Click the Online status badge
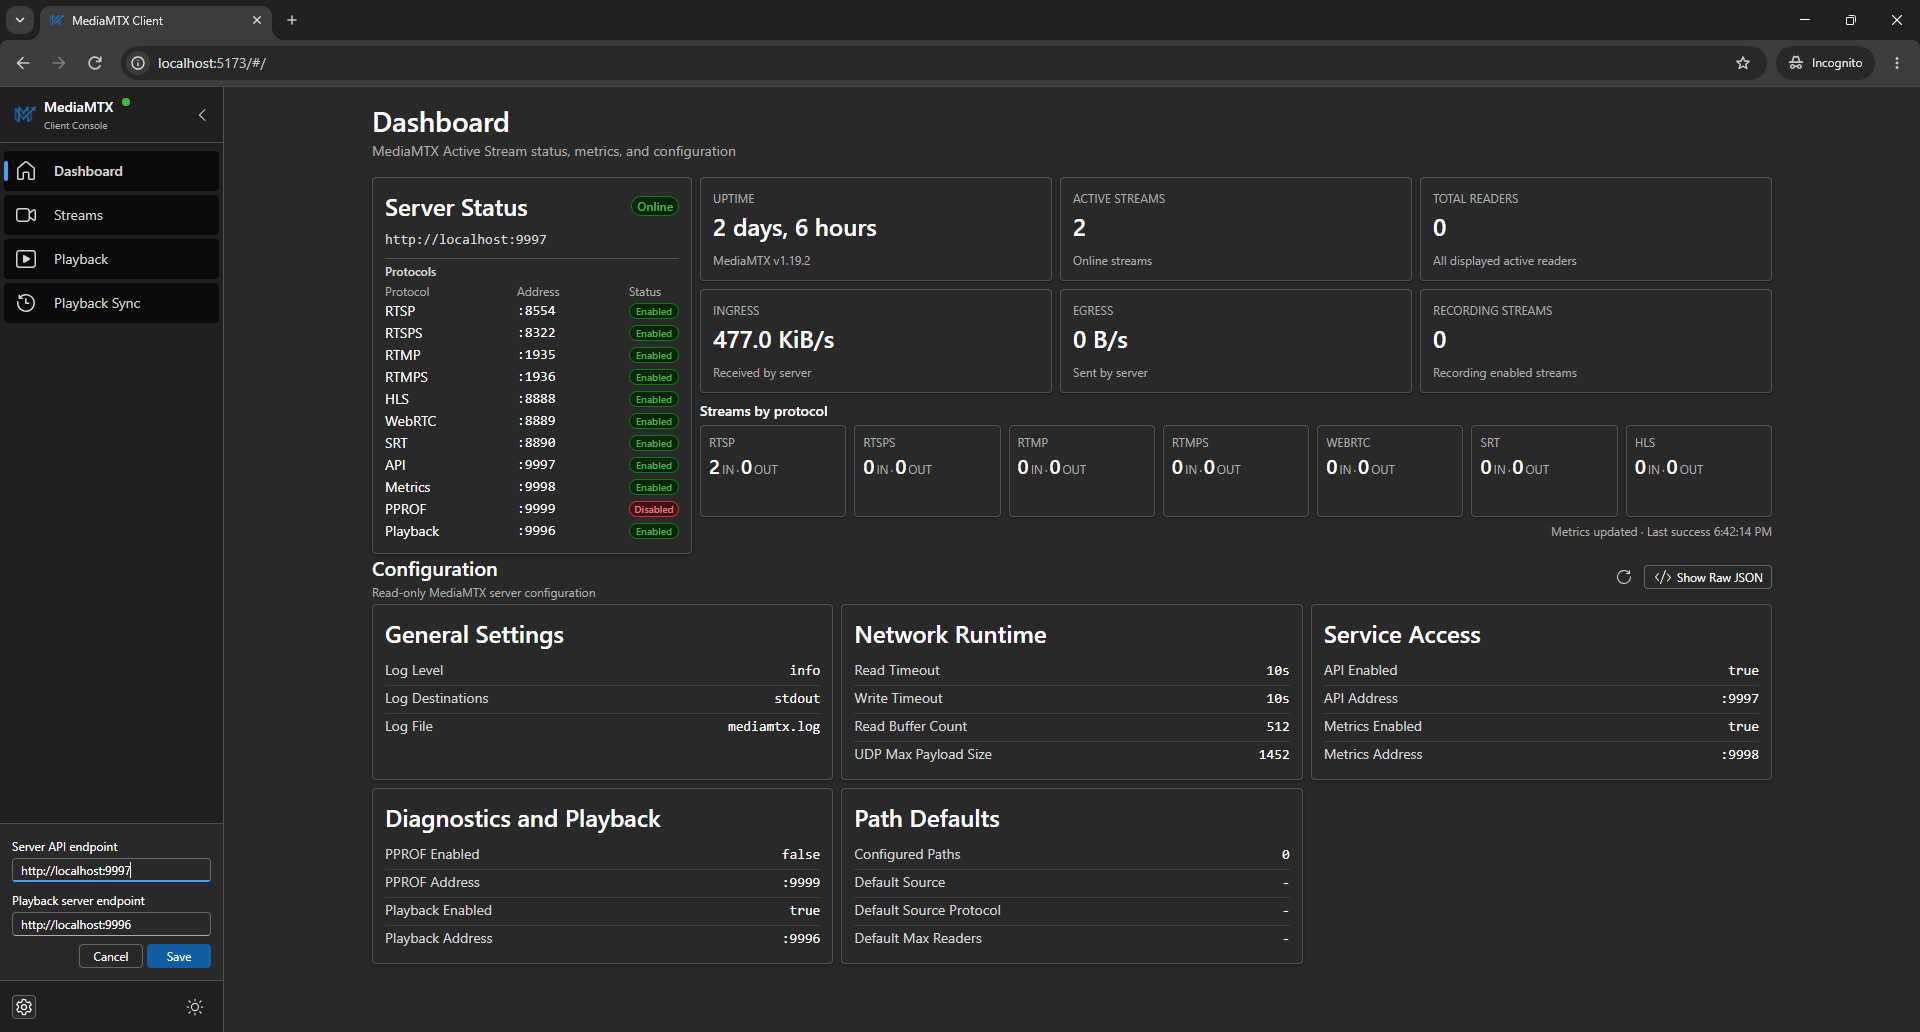The width and height of the screenshot is (1920, 1032). tap(655, 207)
